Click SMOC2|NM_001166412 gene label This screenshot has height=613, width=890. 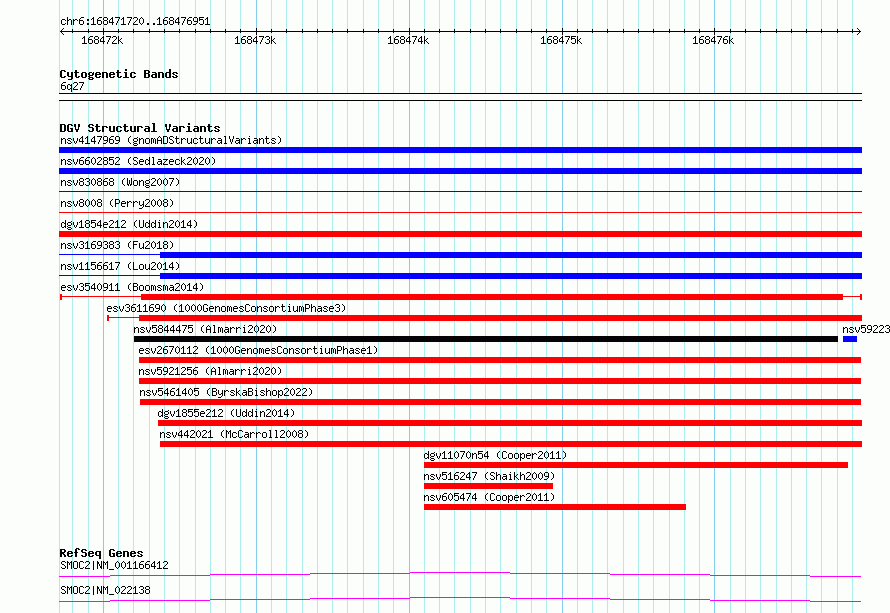pyautogui.click(x=114, y=565)
